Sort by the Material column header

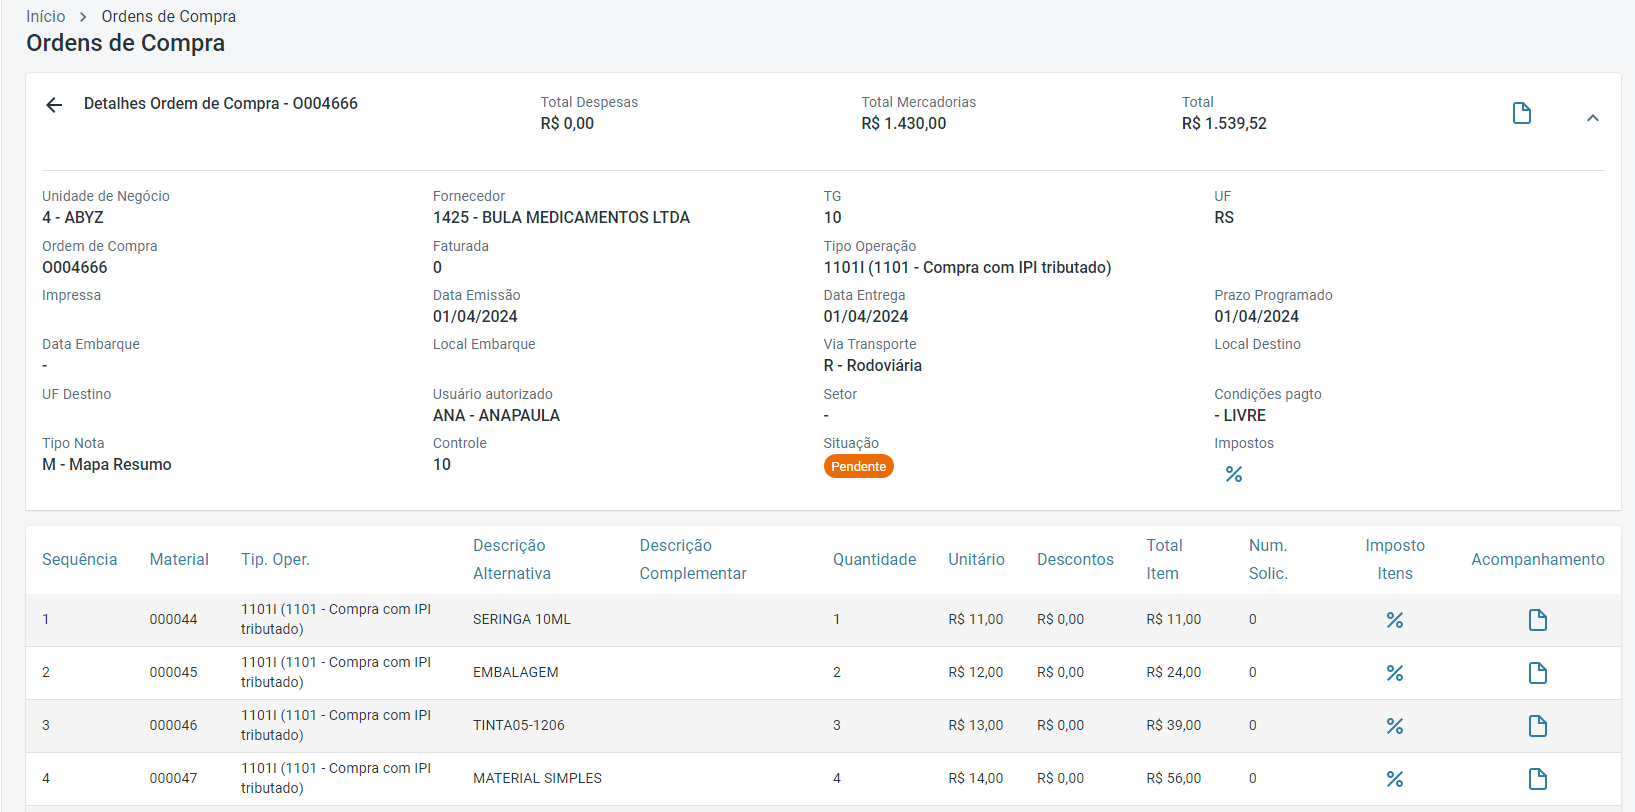(x=179, y=559)
